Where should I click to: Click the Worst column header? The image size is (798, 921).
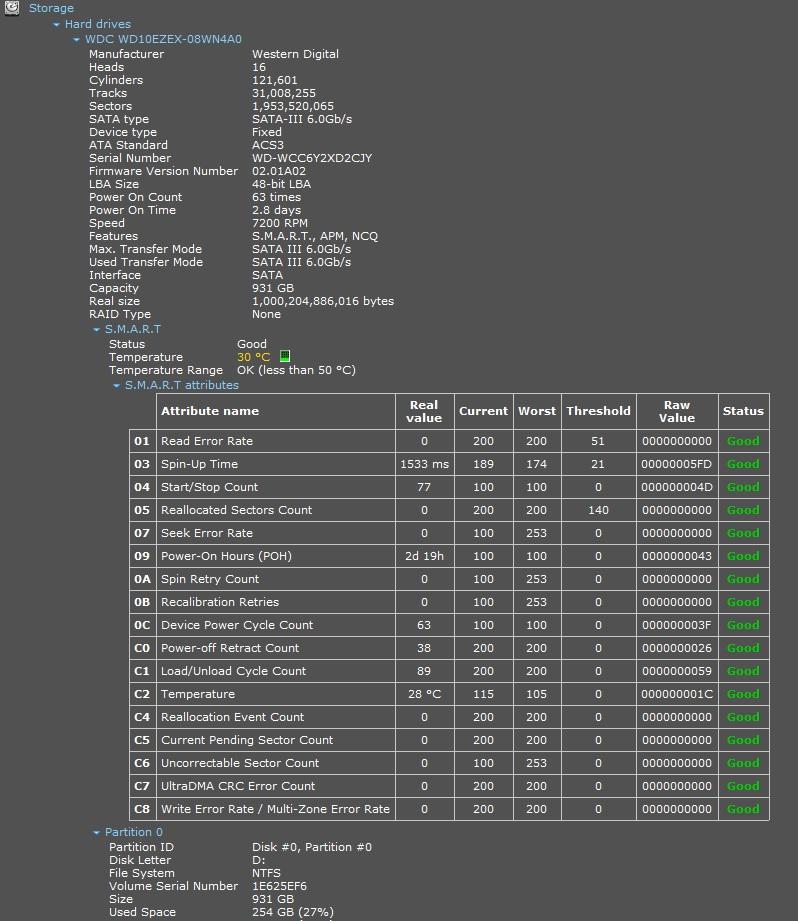point(536,411)
